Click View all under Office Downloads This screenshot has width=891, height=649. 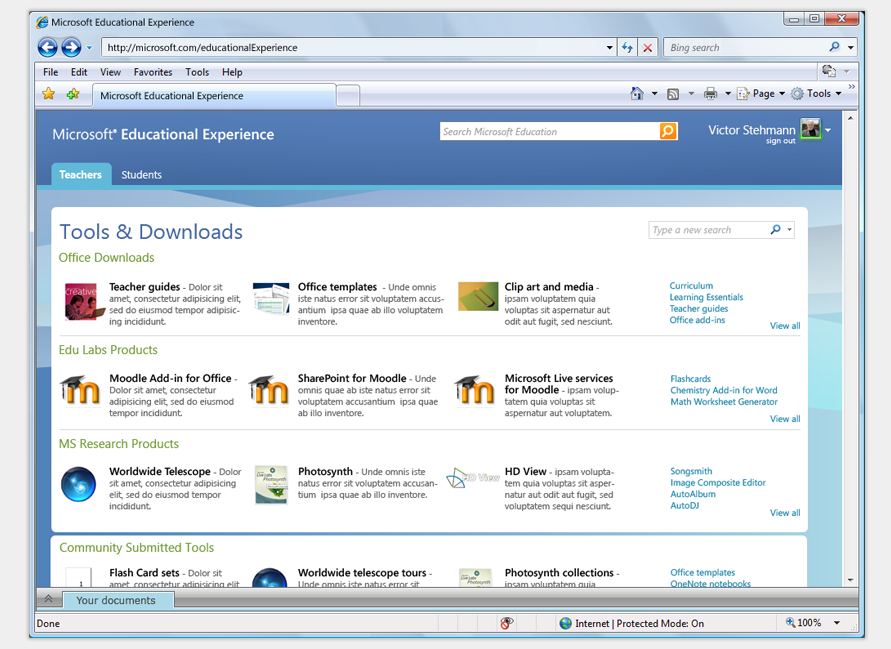785,326
